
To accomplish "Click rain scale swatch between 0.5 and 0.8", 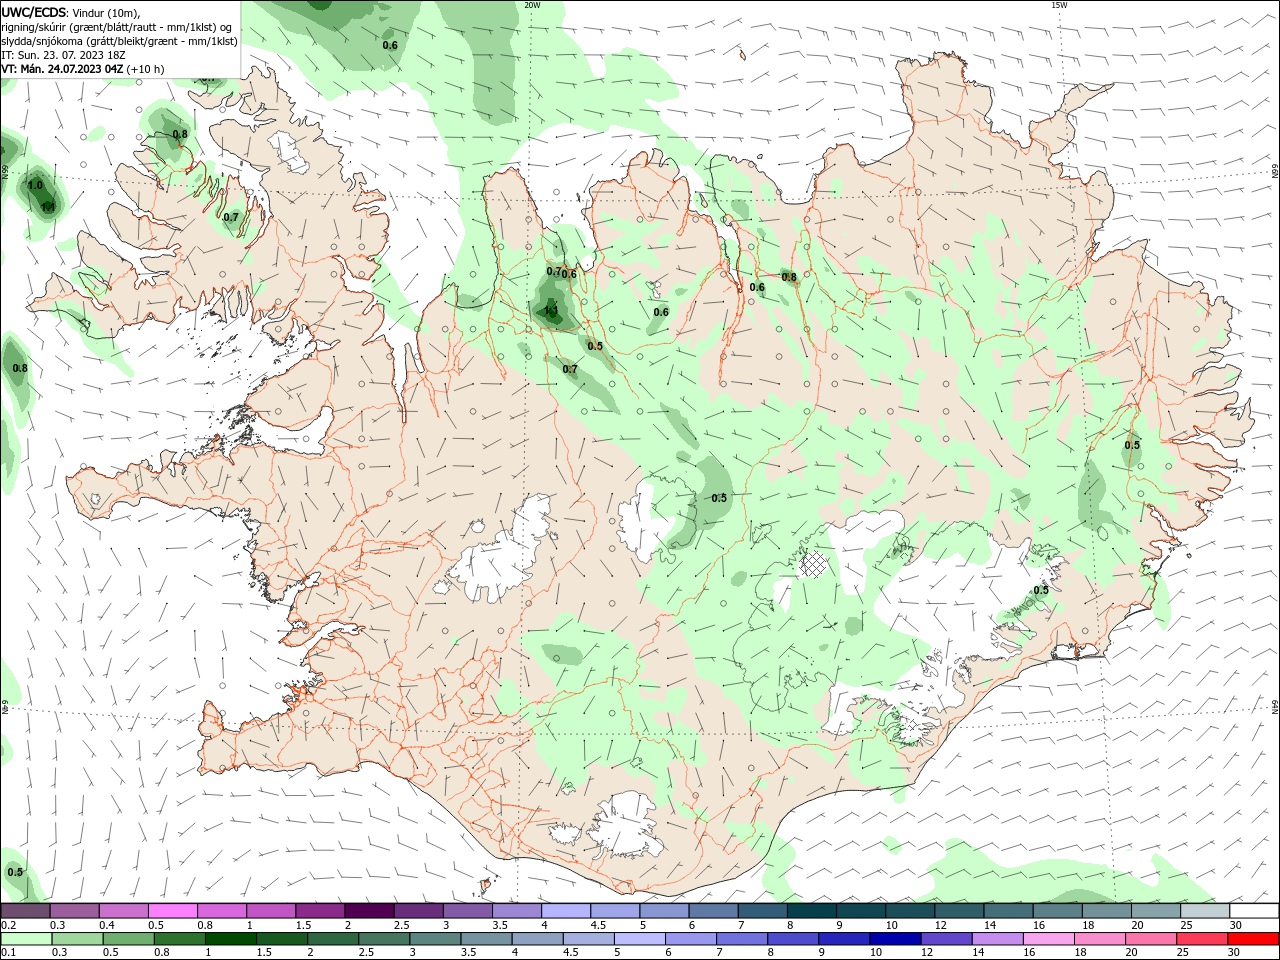I will [128, 938].
